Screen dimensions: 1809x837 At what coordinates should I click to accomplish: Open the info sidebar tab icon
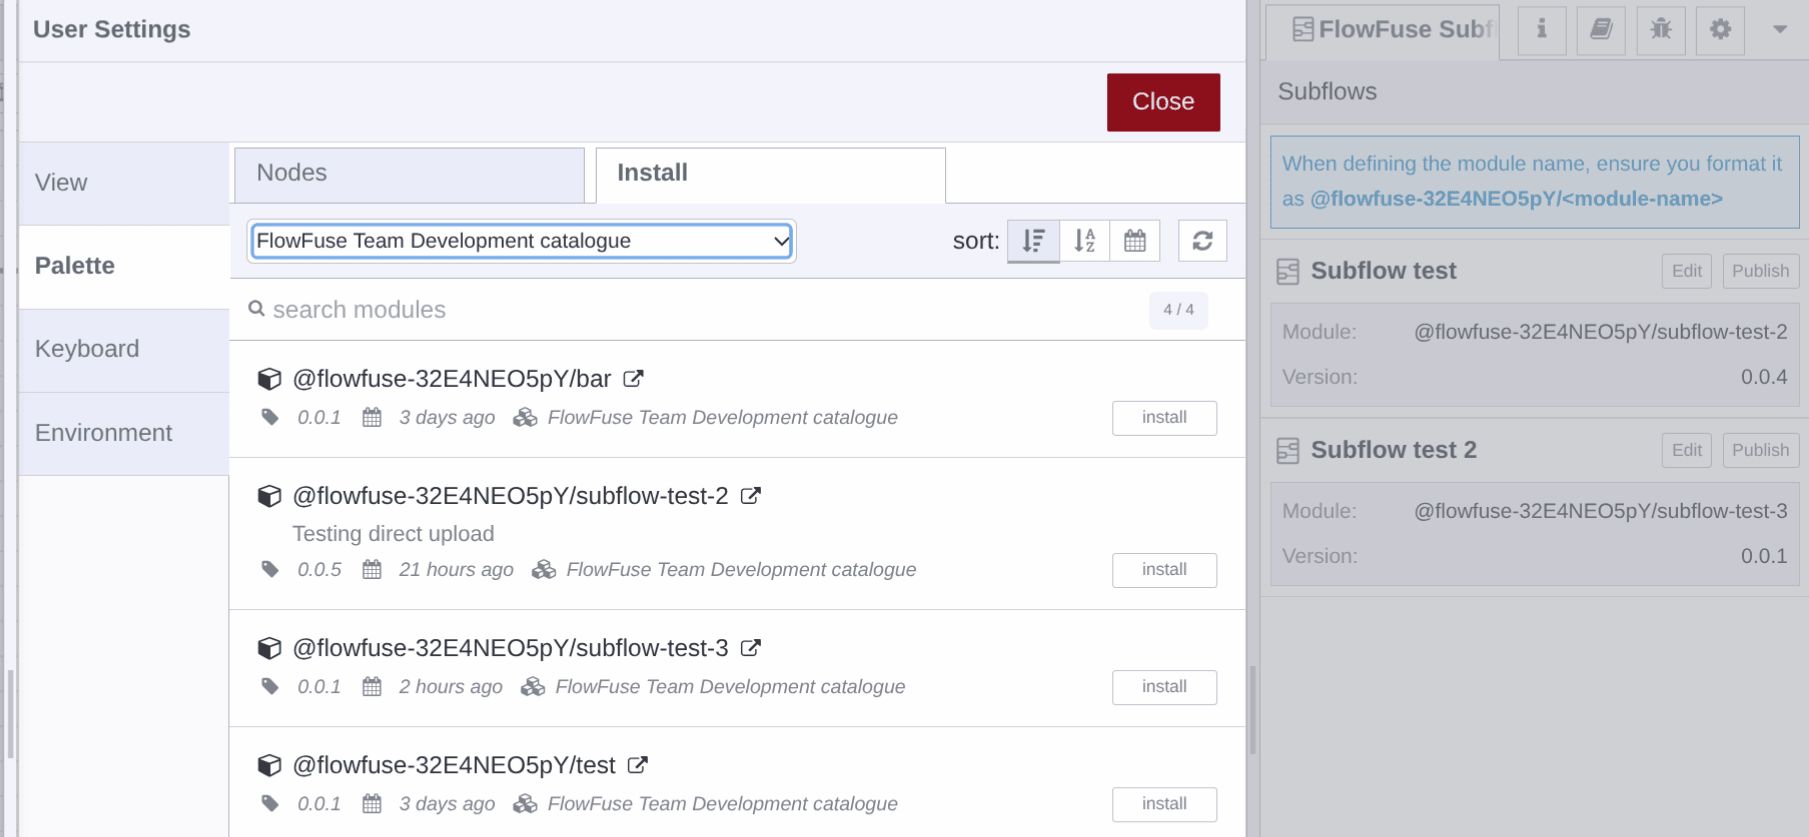coord(1542,30)
